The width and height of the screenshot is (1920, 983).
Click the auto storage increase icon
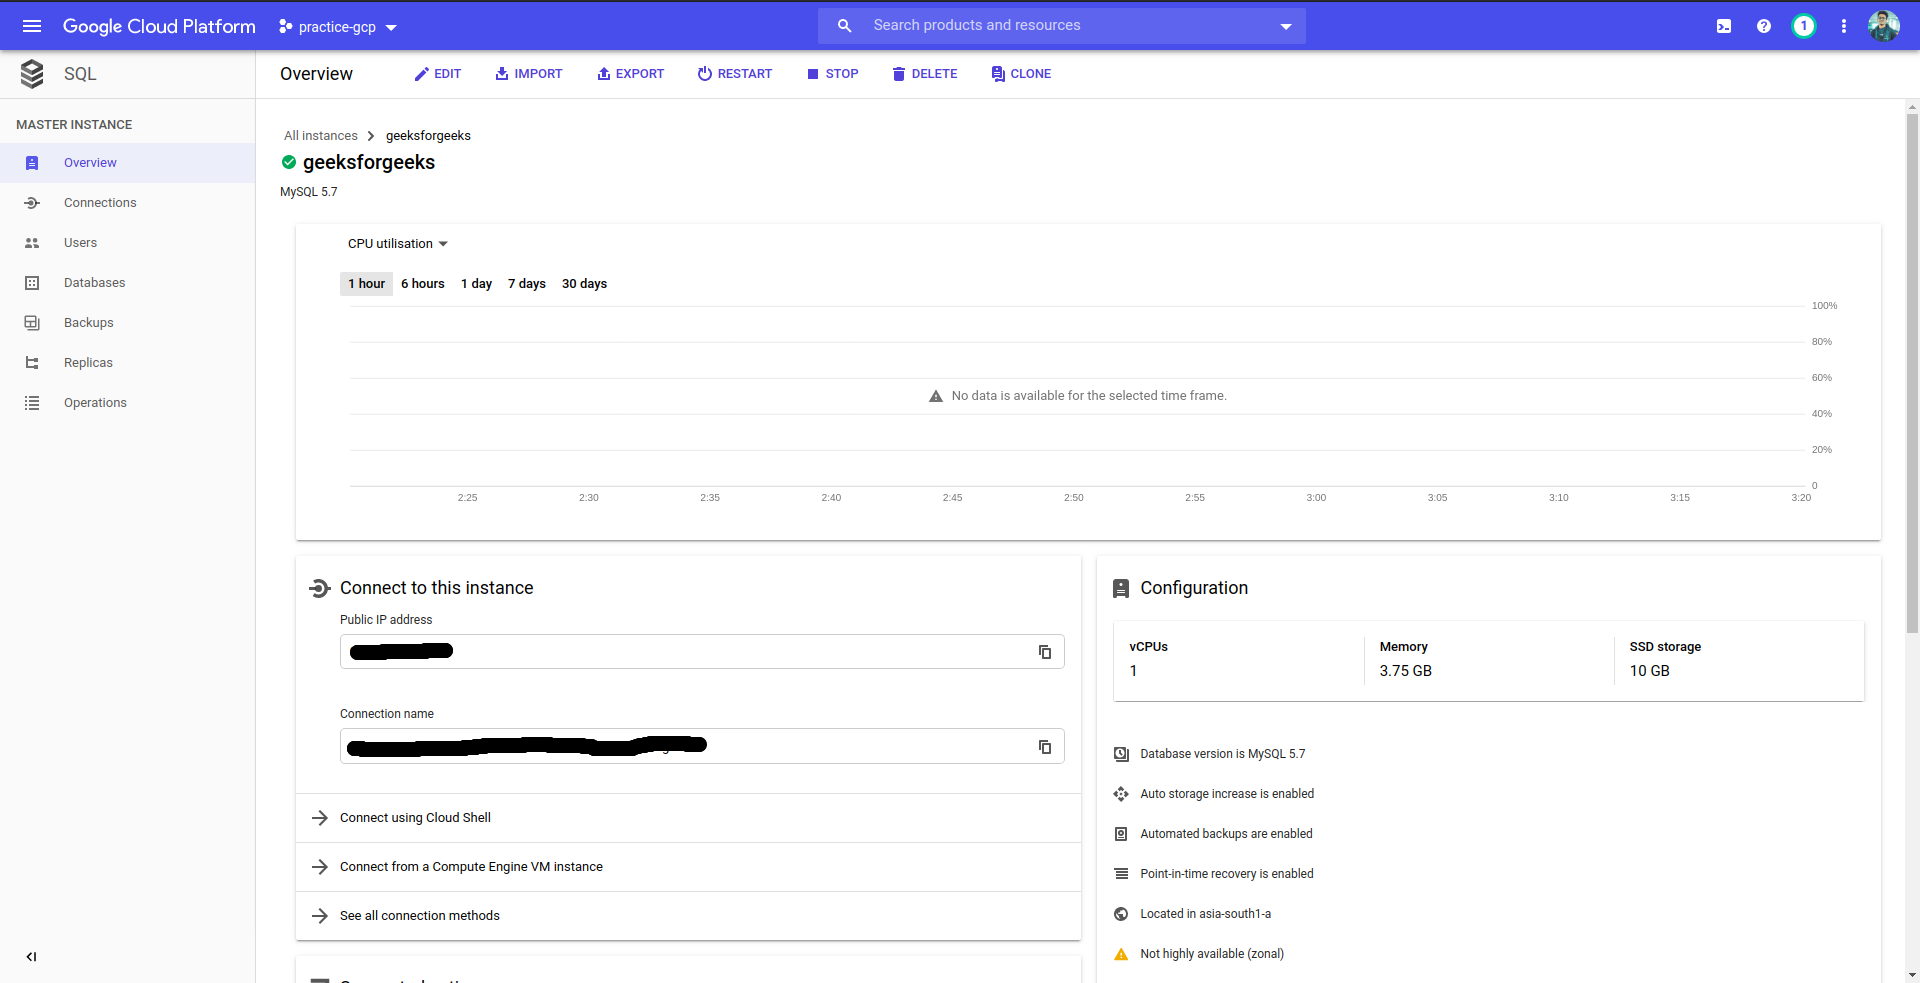(1121, 794)
